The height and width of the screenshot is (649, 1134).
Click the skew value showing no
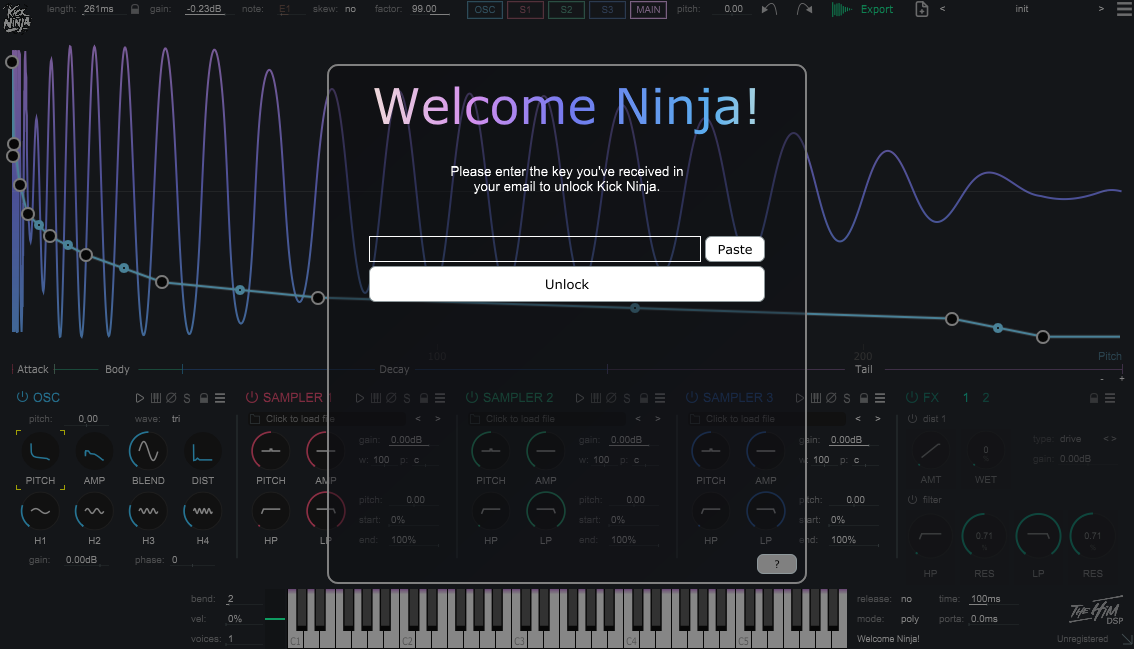click(x=350, y=9)
